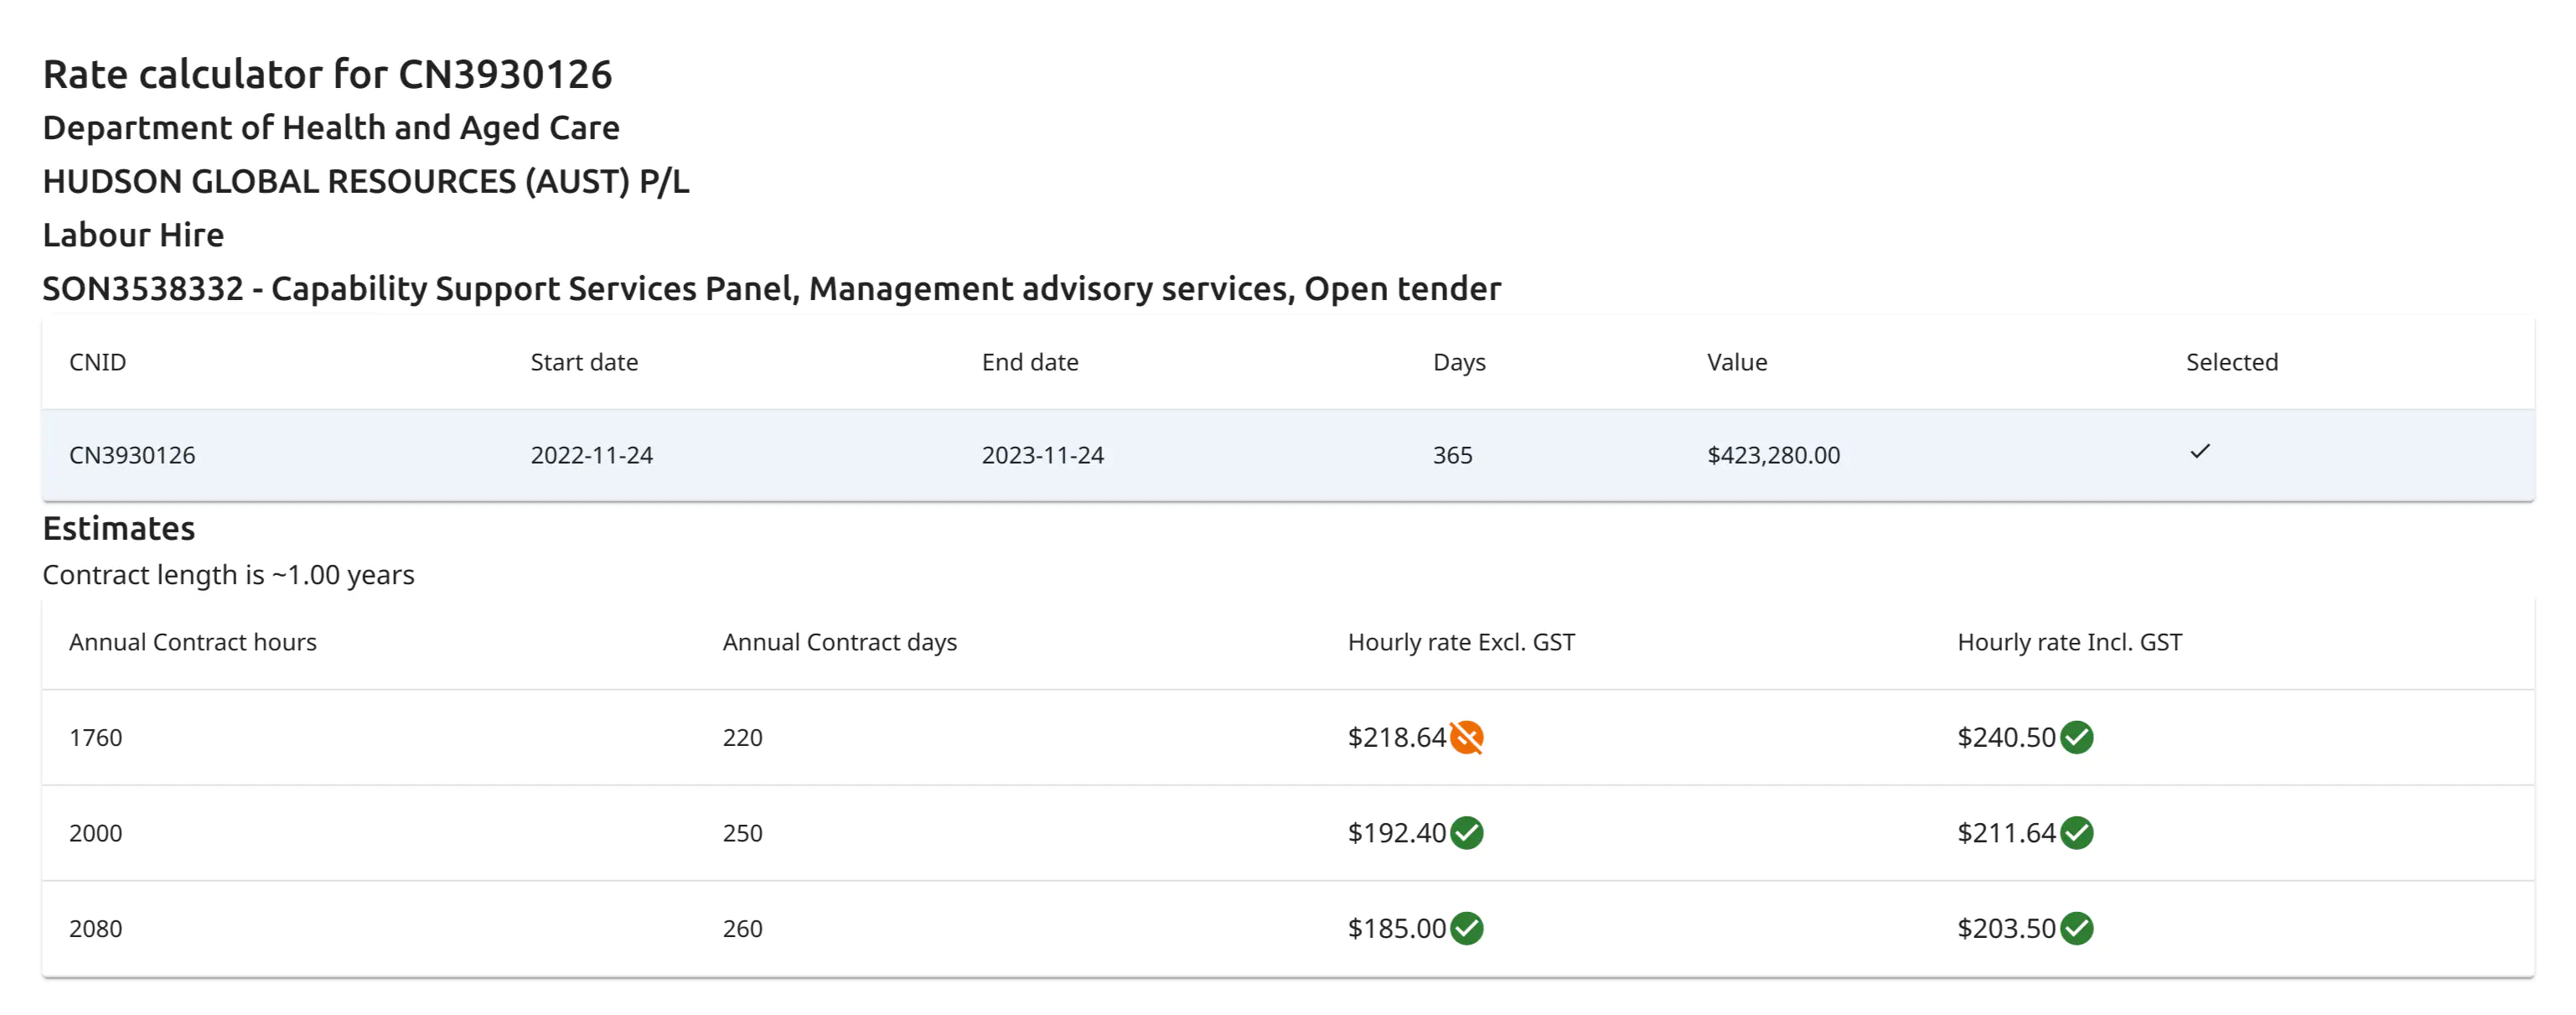Click the Days column header
The height and width of the screenshot is (1015, 2576).
coord(1458,362)
